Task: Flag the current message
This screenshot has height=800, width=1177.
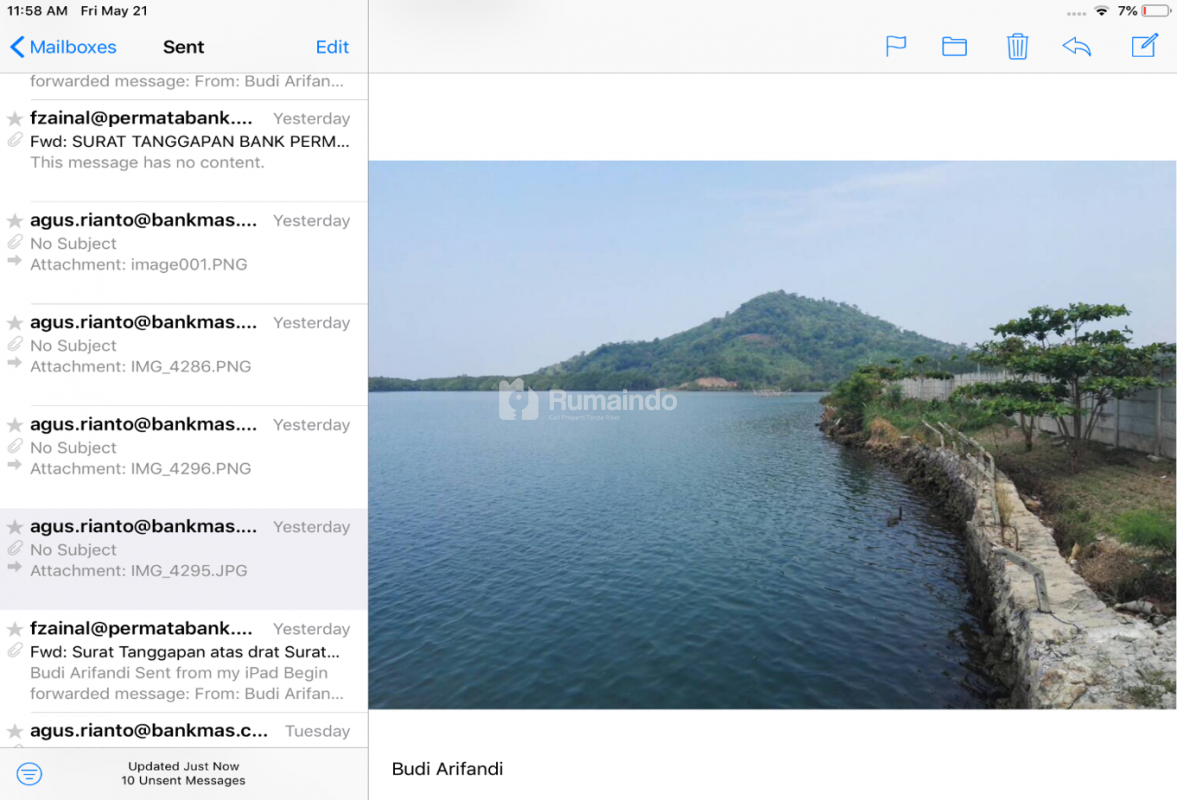Action: pyautogui.click(x=896, y=46)
